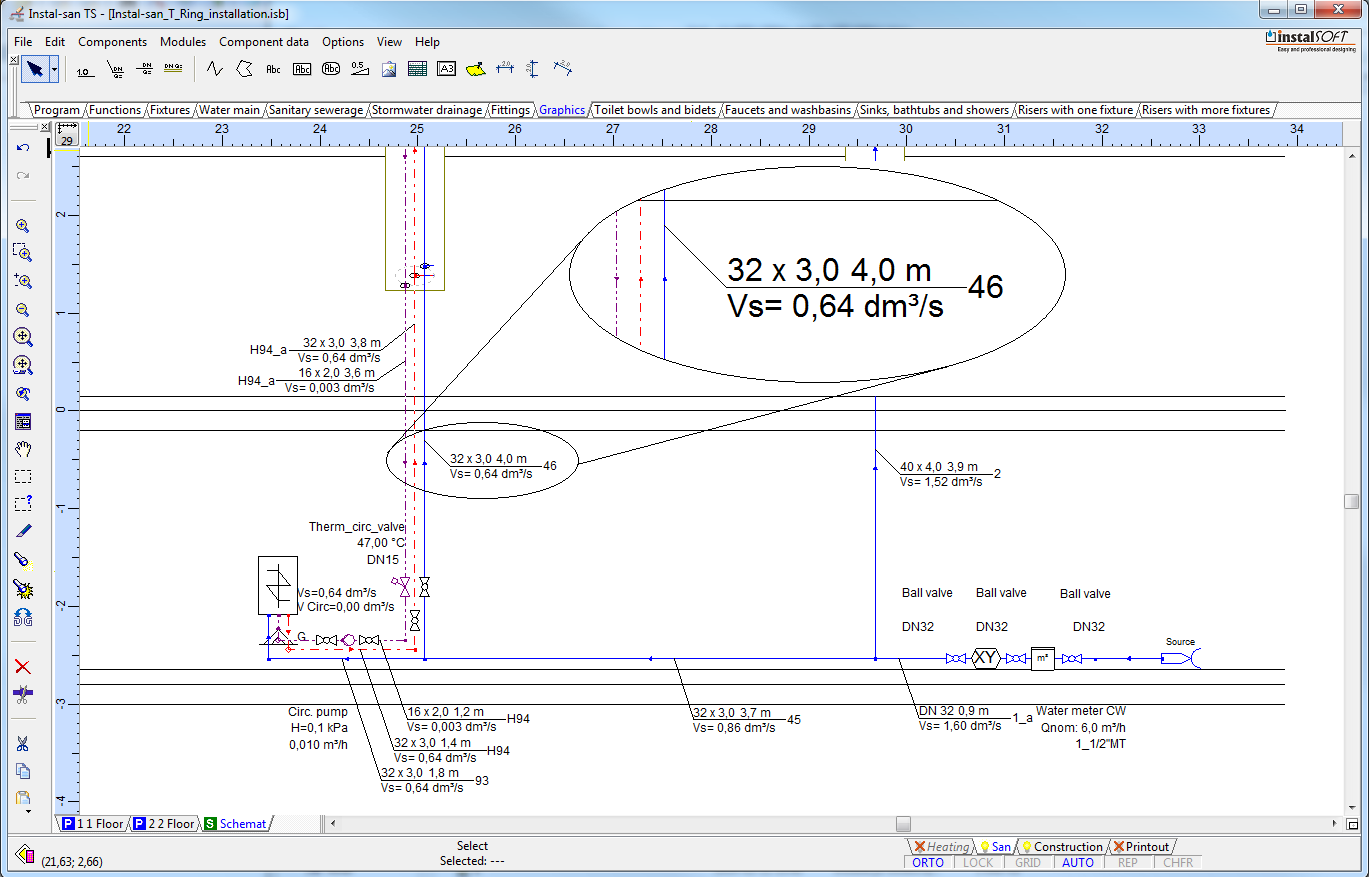The width and height of the screenshot is (1369, 877).
Task: Click the zoom out magnifier
Action: click(23, 310)
